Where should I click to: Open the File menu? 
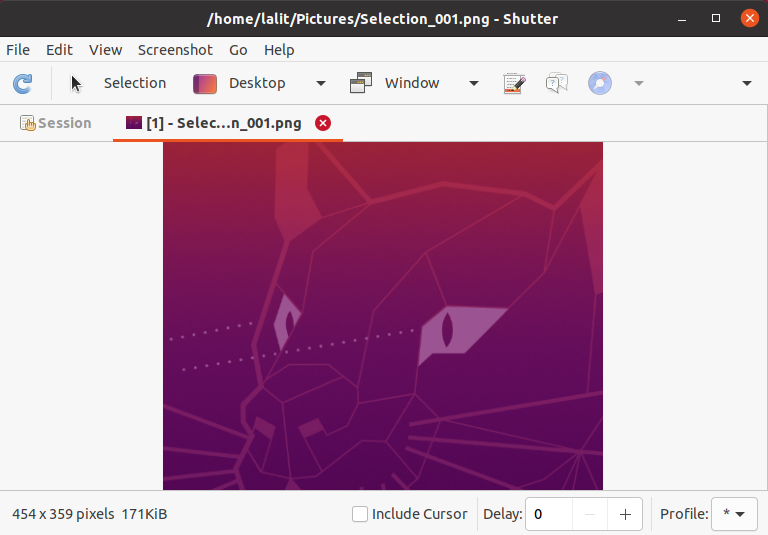click(x=18, y=50)
